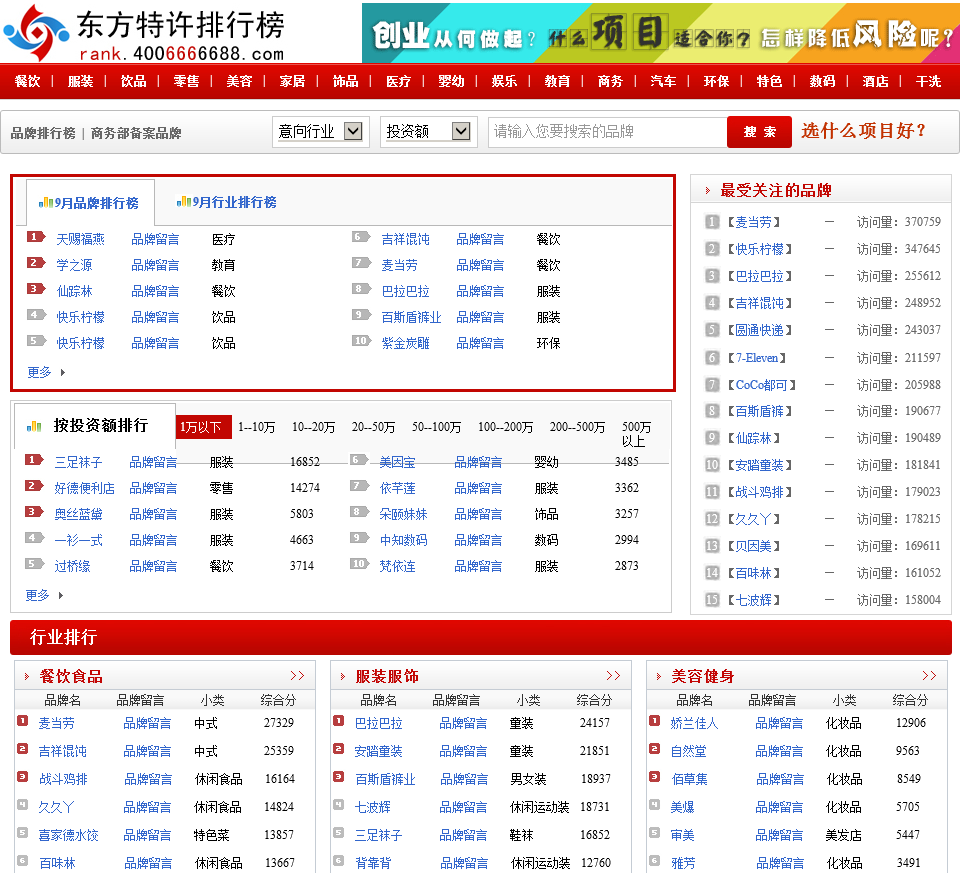The width and height of the screenshot is (960, 873).
Task: Click the double-arrow icon beside 餐饮食品
Action: click(297, 676)
